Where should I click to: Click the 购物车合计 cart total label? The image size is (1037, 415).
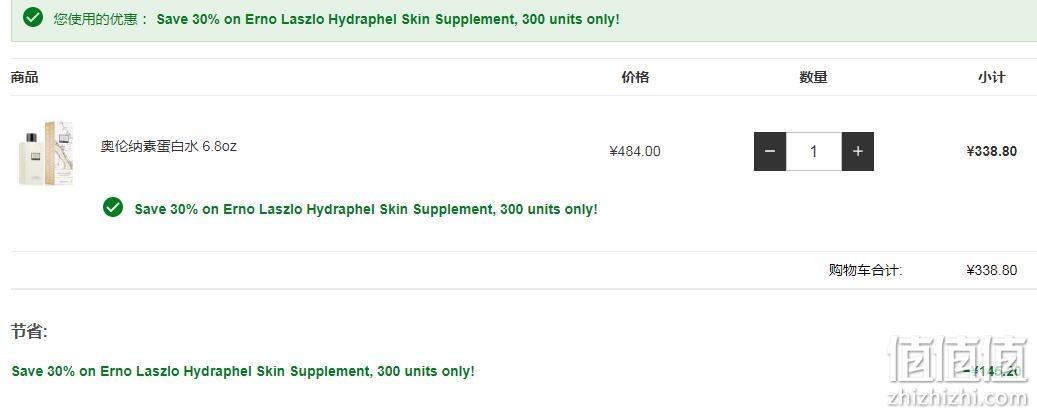coord(866,270)
